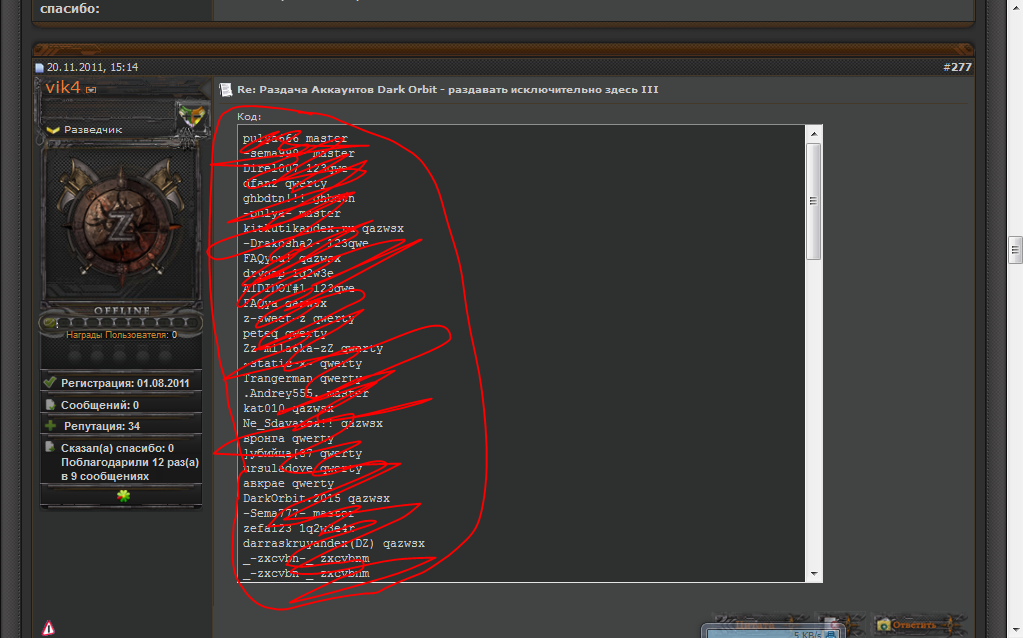This screenshot has height=638, width=1023.
Task: Click the post document icon beside the date
Action: [x=39, y=67]
